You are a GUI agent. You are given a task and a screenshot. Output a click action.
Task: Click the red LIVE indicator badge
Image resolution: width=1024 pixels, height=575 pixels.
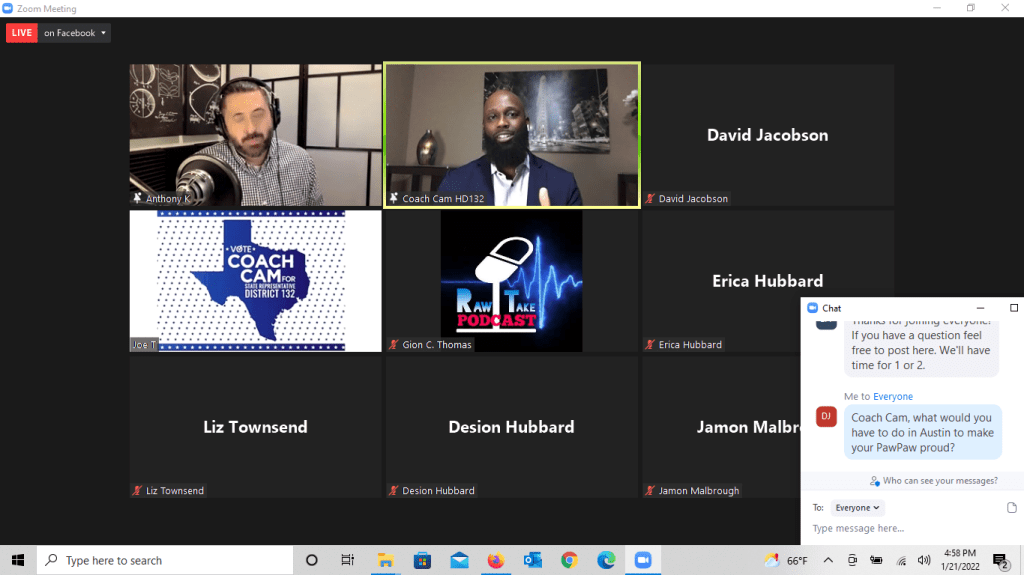pyautogui.click(x=21, y=33)
